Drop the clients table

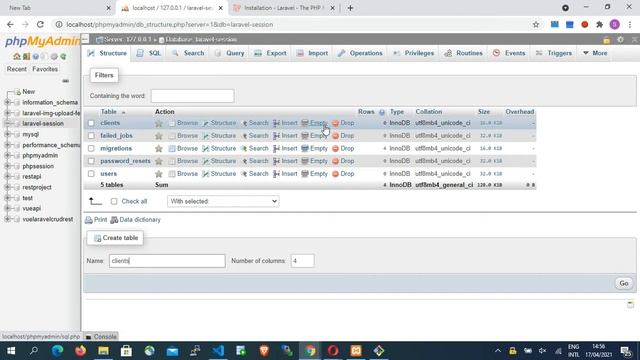(343, 123)
